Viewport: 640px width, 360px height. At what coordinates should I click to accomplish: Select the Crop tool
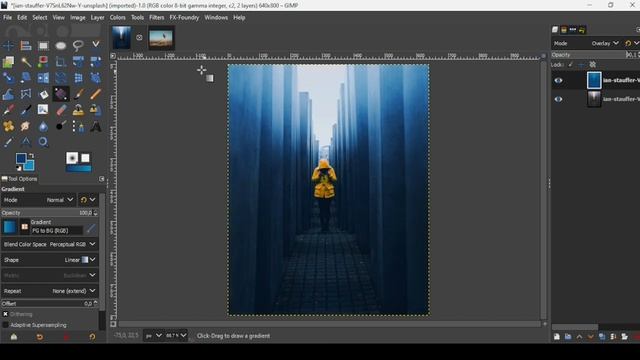tap(61, 62)
